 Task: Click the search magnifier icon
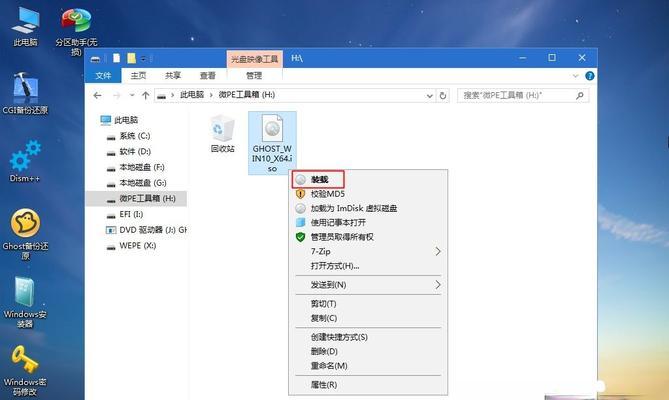pyautogui.click(x=579, y=96)
